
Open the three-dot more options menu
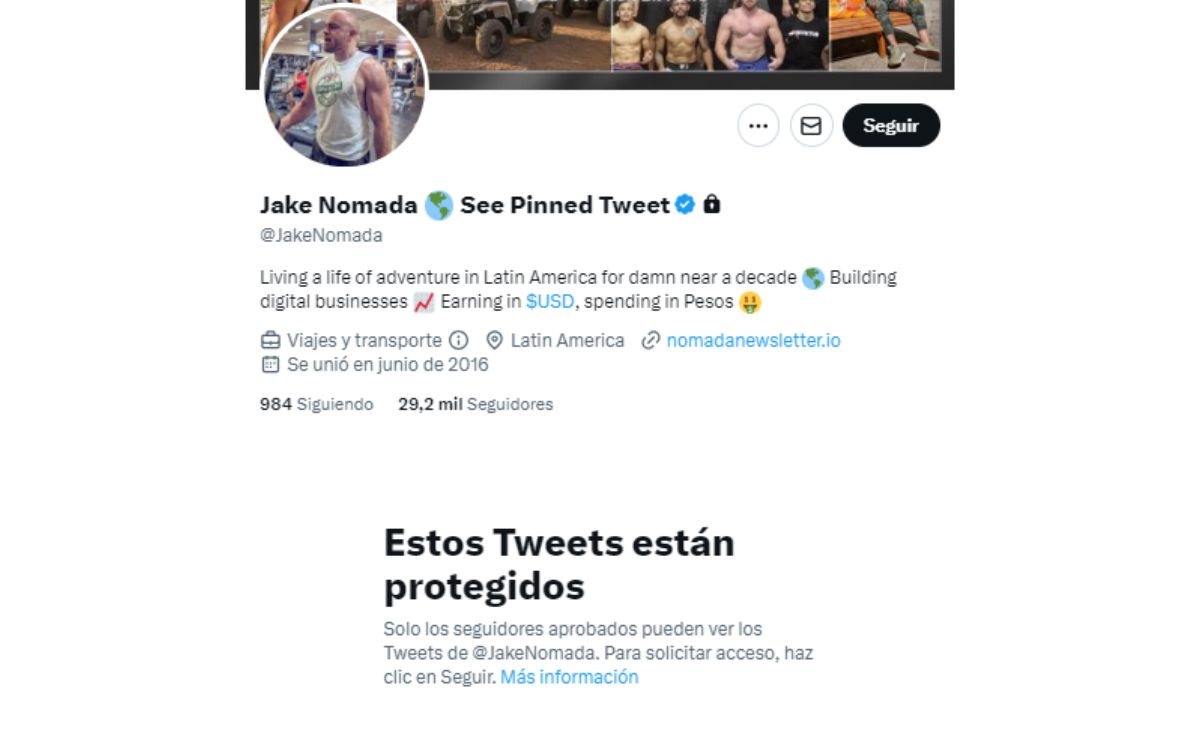coord(758,126)
